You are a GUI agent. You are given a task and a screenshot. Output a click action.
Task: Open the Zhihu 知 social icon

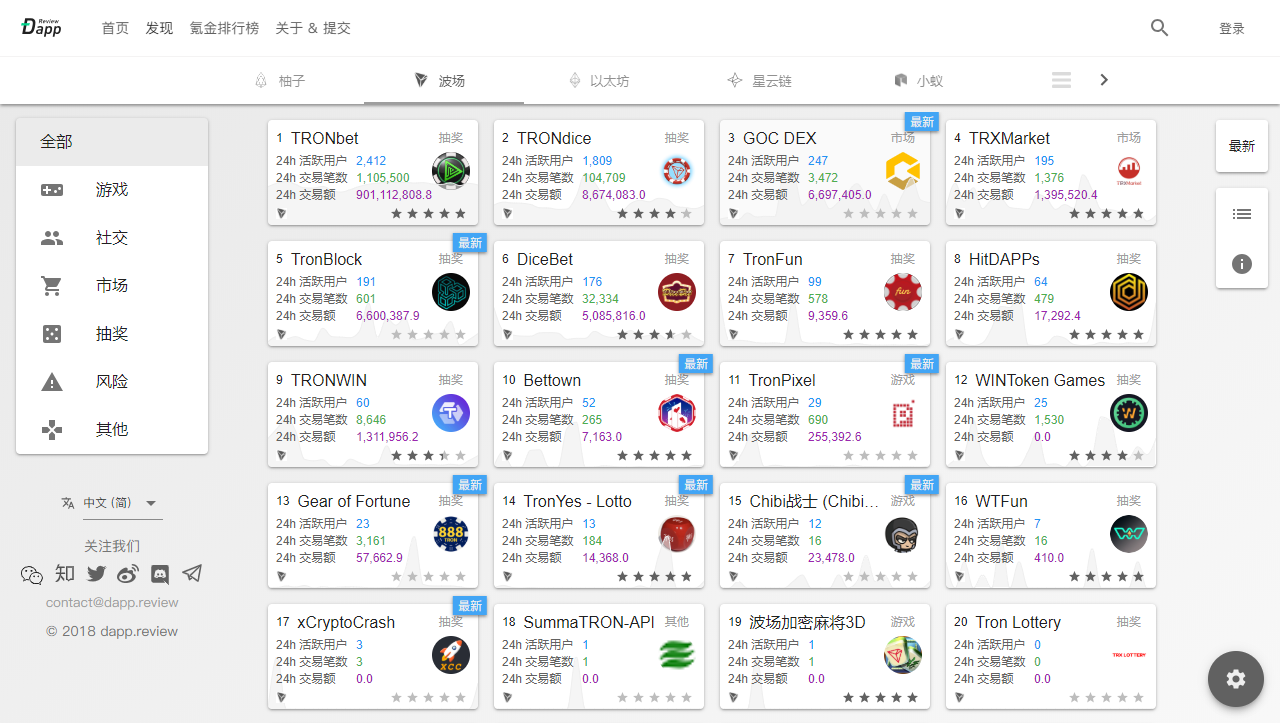click(x=65, y=573)
